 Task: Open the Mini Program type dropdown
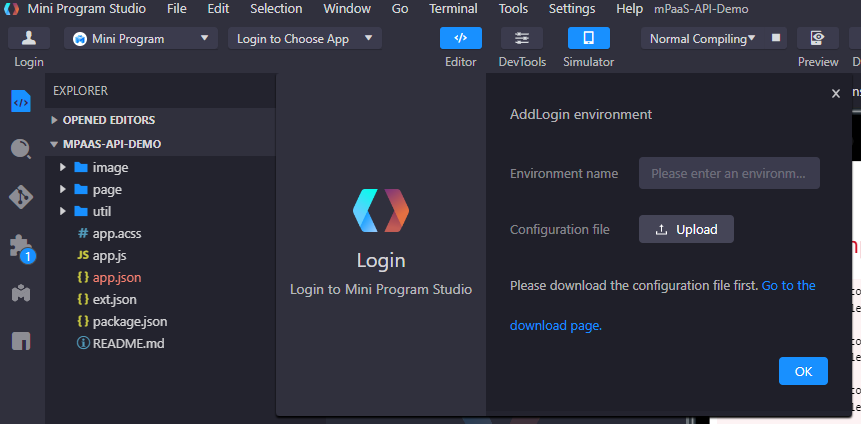click(x=141, y=38)
